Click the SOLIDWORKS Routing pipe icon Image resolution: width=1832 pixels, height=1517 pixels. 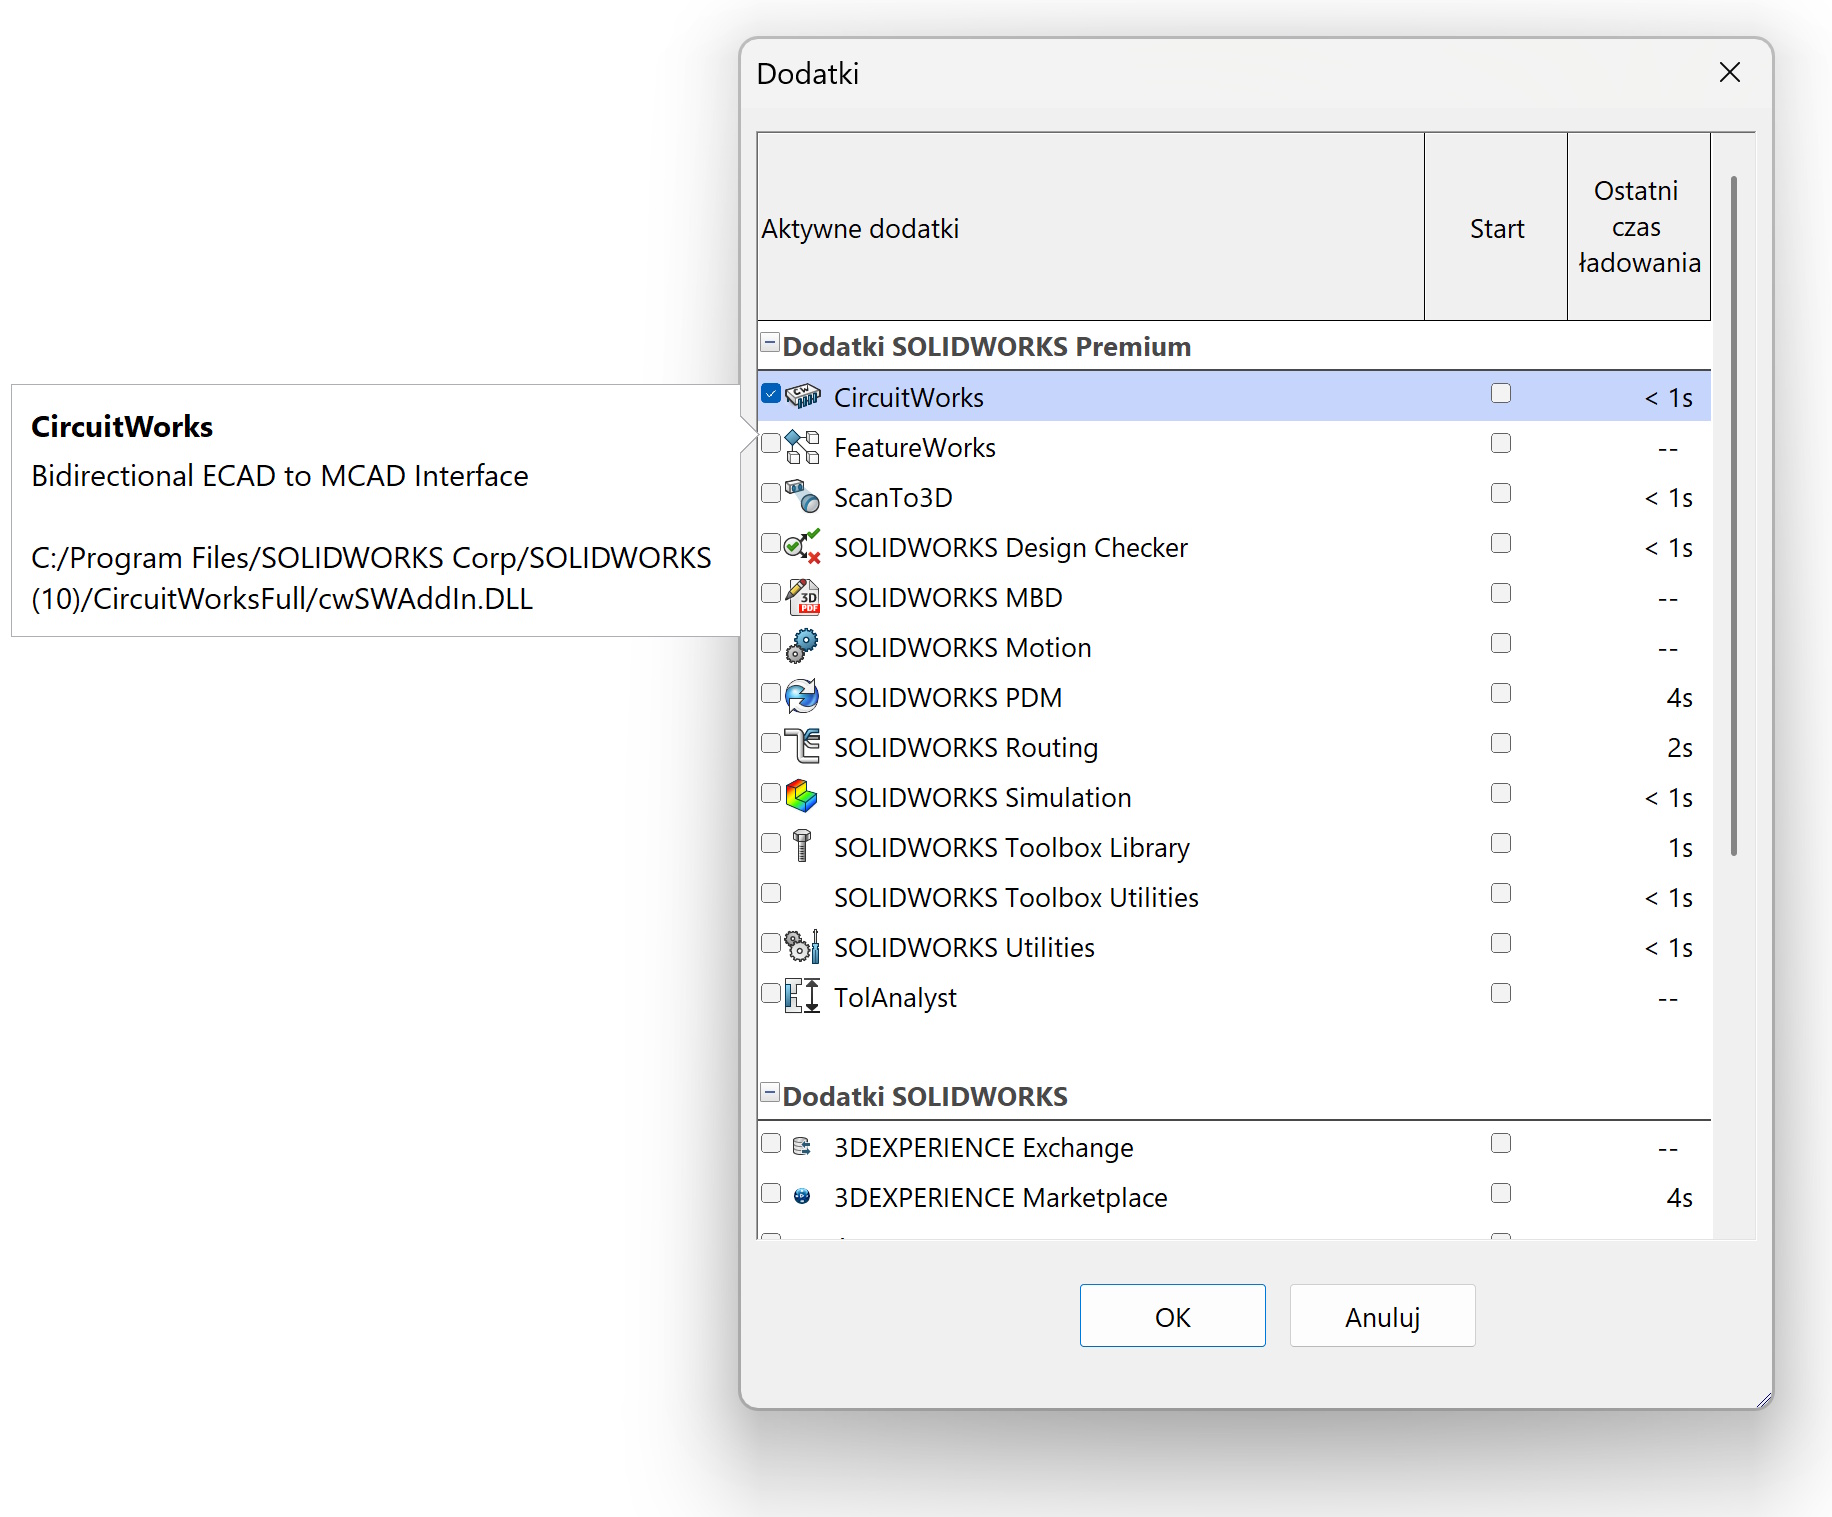802,746
